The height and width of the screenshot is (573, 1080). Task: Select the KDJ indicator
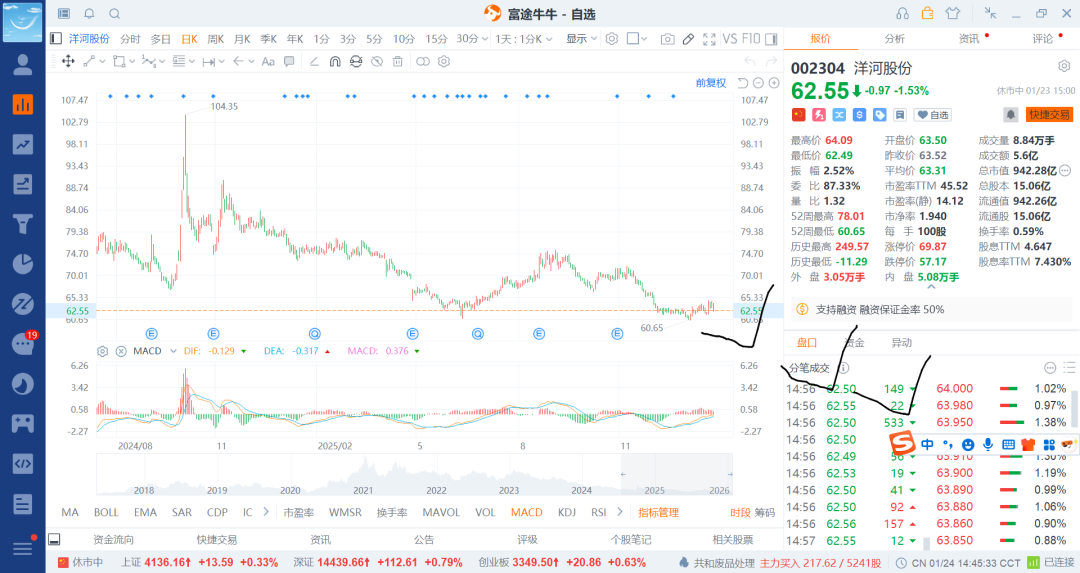[x=567, y=512]
